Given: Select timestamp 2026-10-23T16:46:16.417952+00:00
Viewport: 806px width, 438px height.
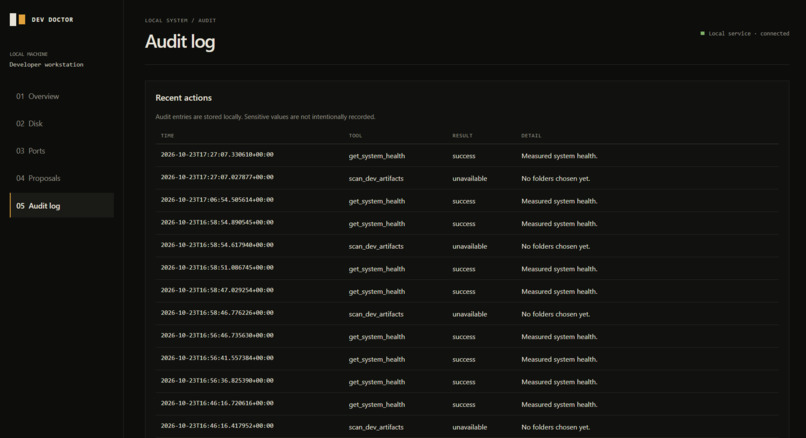Looking at the screenshot, I should pyautogui.click(x=217, y=426).
